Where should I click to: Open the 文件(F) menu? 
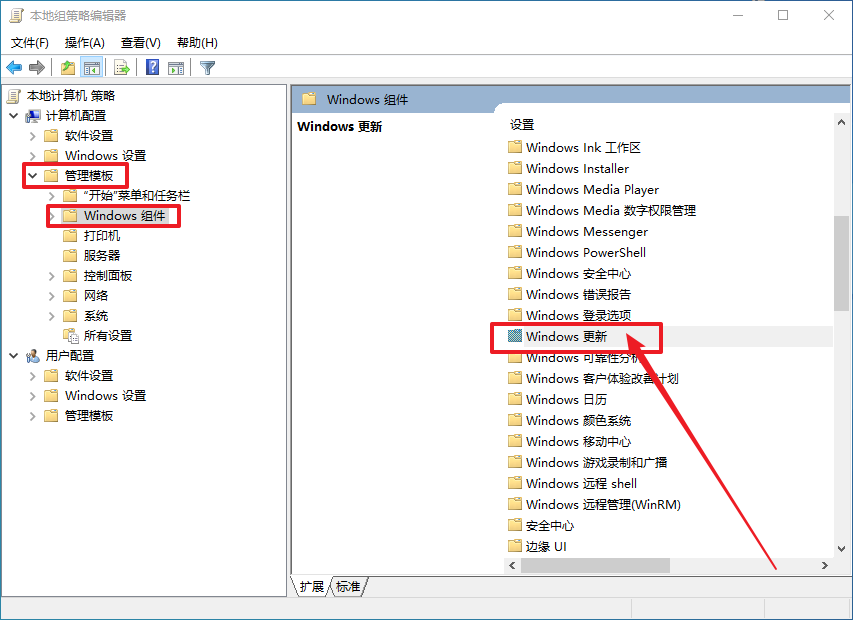pos(29,42)
